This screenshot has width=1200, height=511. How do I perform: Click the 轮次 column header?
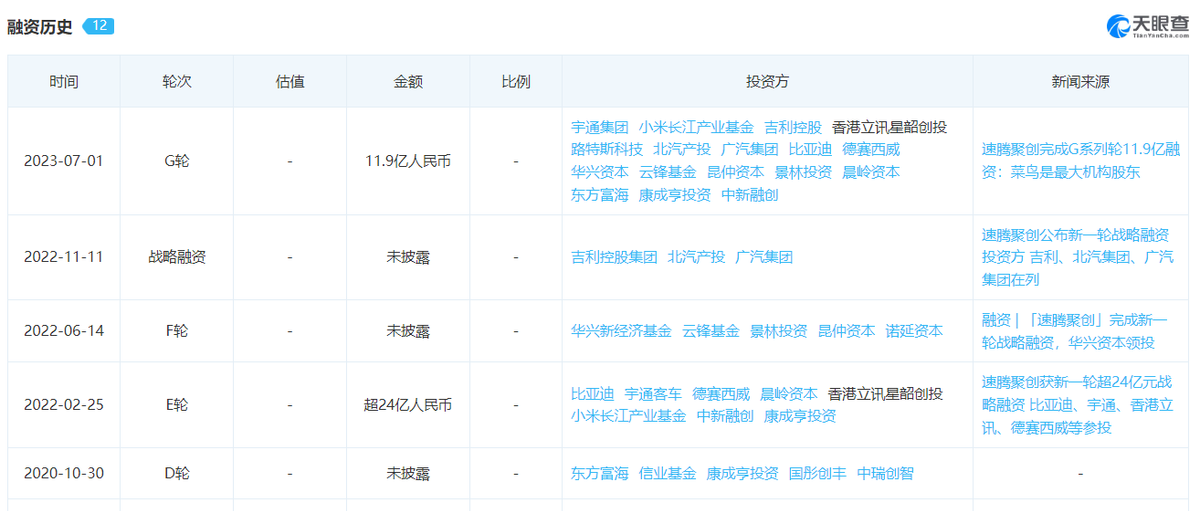click(x=177, y=82)
